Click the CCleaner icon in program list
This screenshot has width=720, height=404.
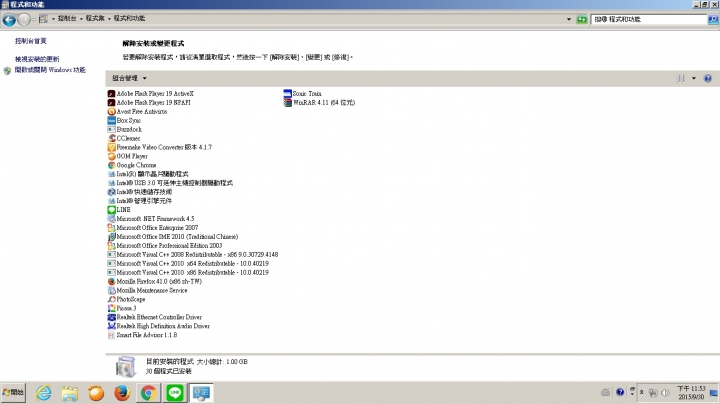111,138
